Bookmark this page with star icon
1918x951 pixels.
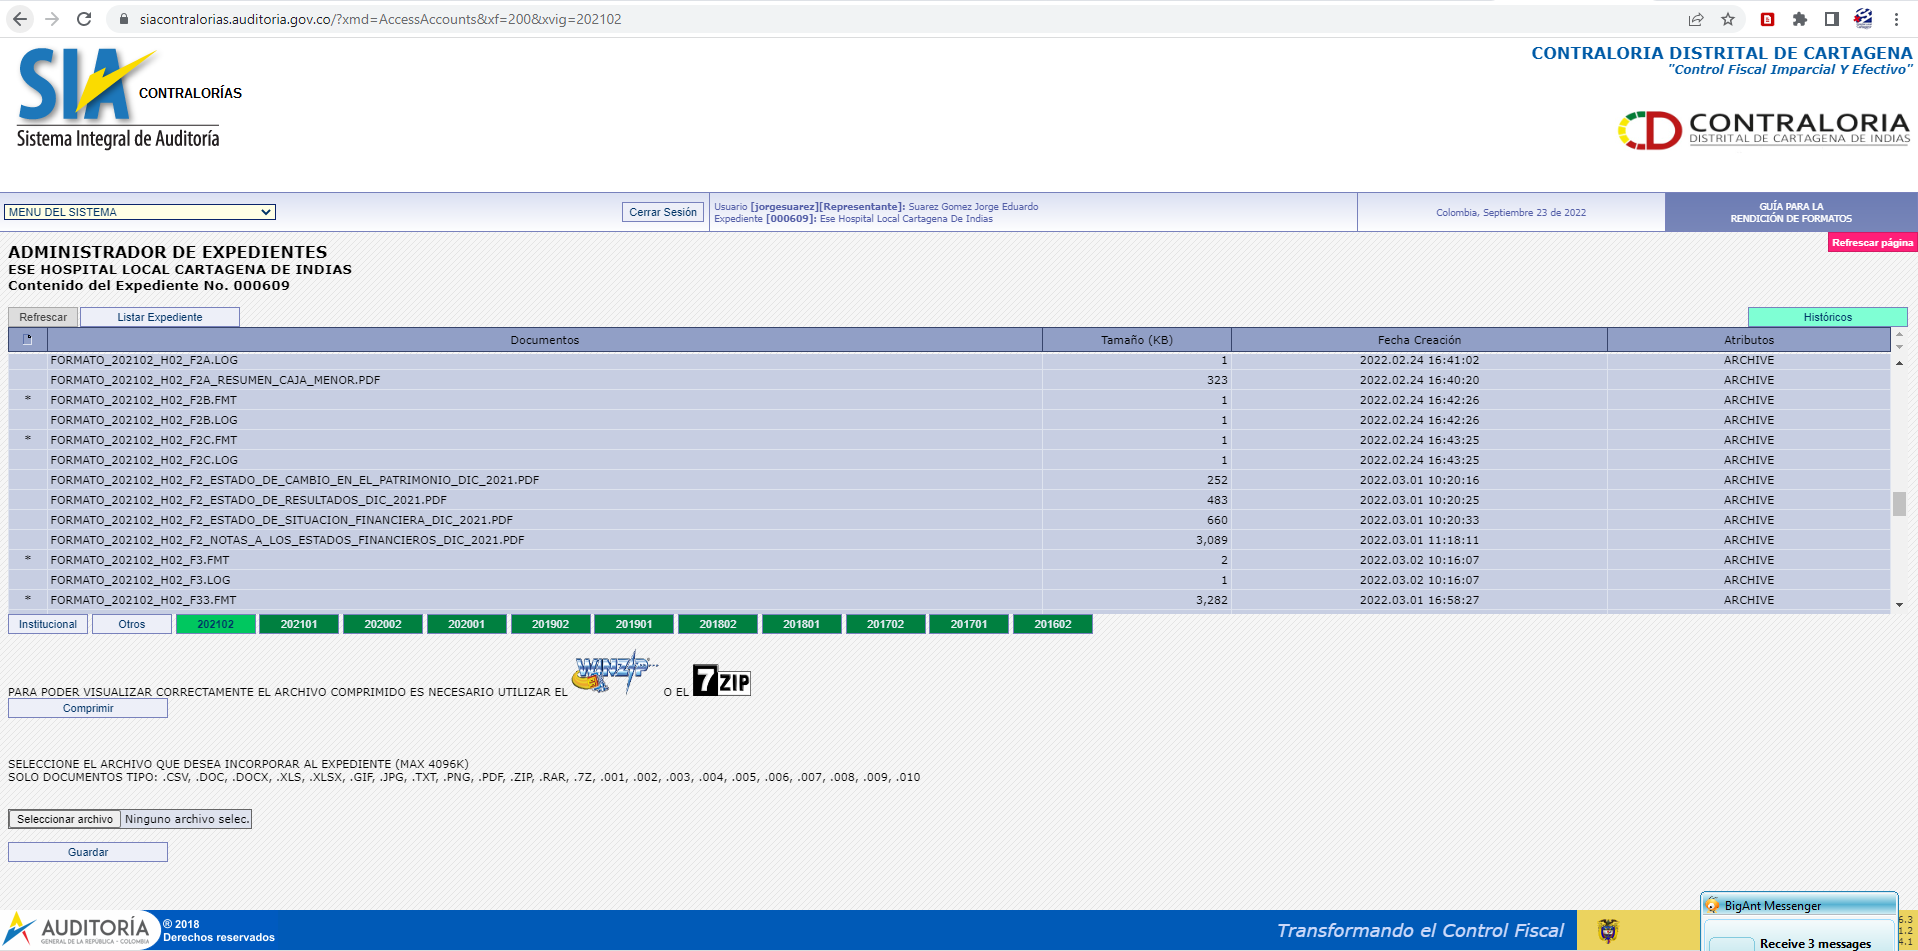[1728, 19]
